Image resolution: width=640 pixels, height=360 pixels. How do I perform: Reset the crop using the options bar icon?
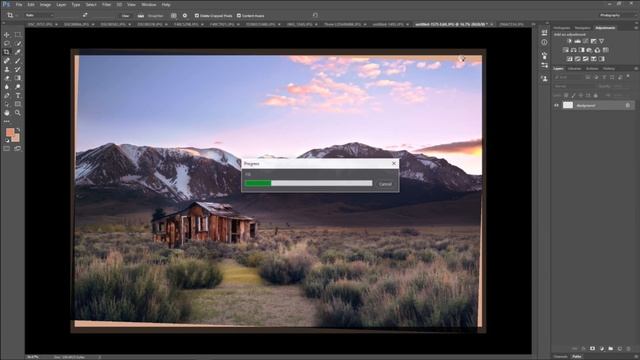[315, 16]
